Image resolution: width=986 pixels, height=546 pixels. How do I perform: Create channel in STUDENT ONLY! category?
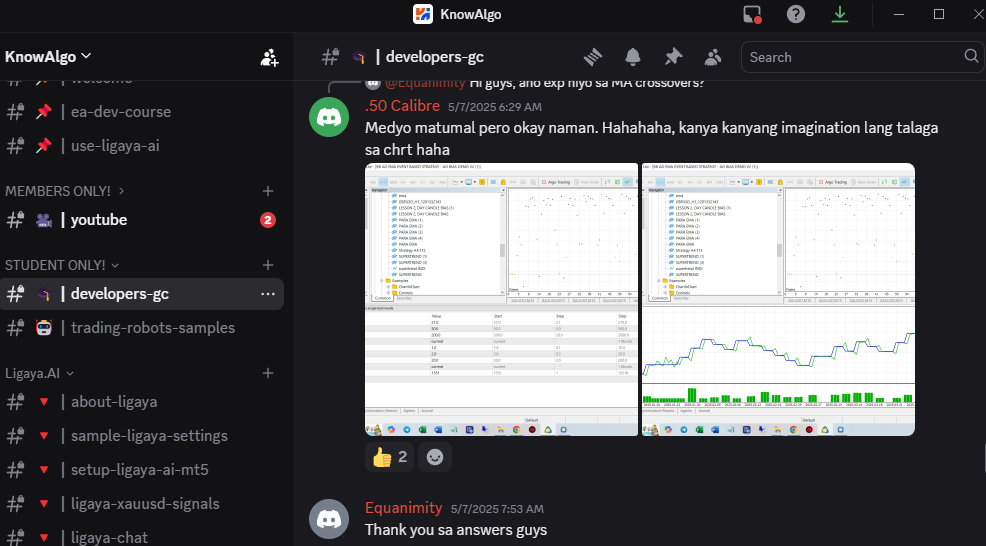(268, 265)
